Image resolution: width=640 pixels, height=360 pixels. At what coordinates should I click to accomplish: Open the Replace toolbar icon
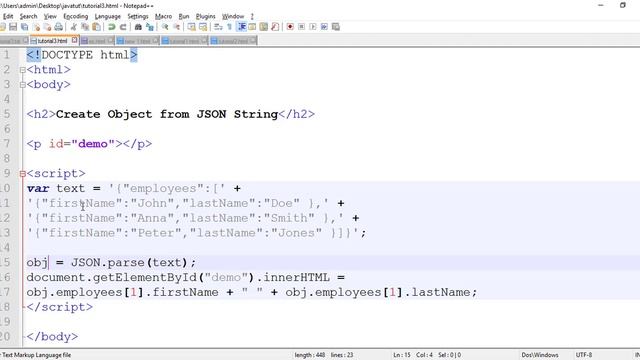[150, 27]
